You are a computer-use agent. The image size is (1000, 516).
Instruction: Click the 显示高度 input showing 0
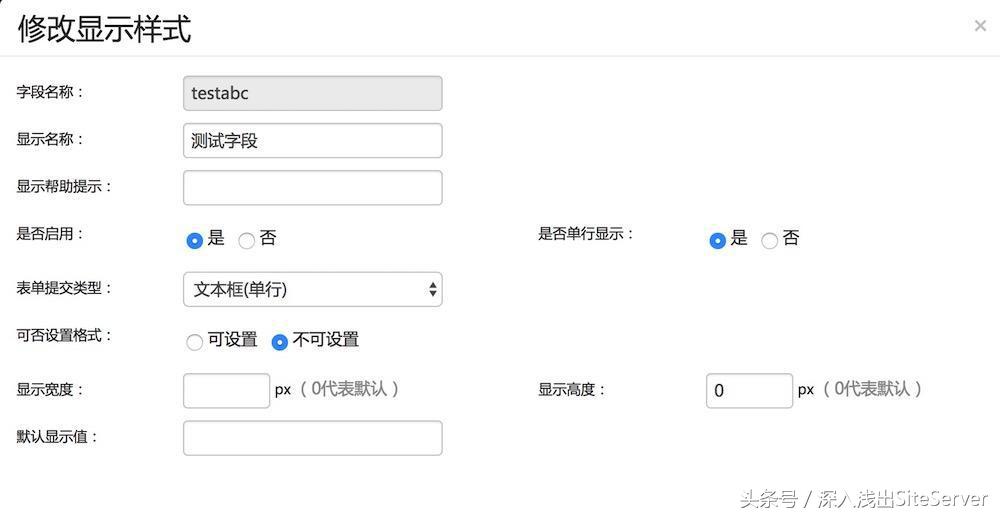click(x=749, y=390)
